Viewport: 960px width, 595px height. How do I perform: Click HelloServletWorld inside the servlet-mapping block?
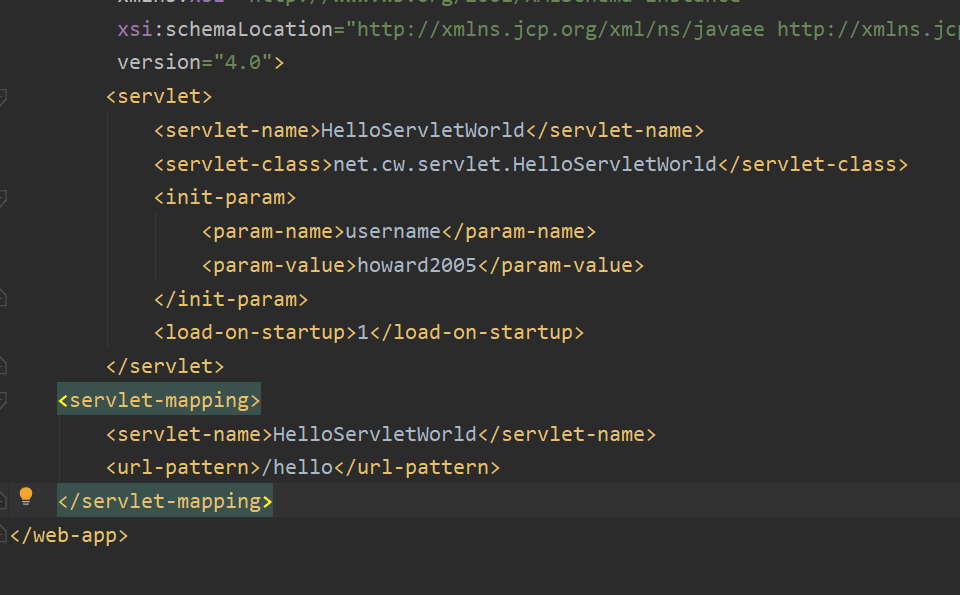[x=375, y=434]
